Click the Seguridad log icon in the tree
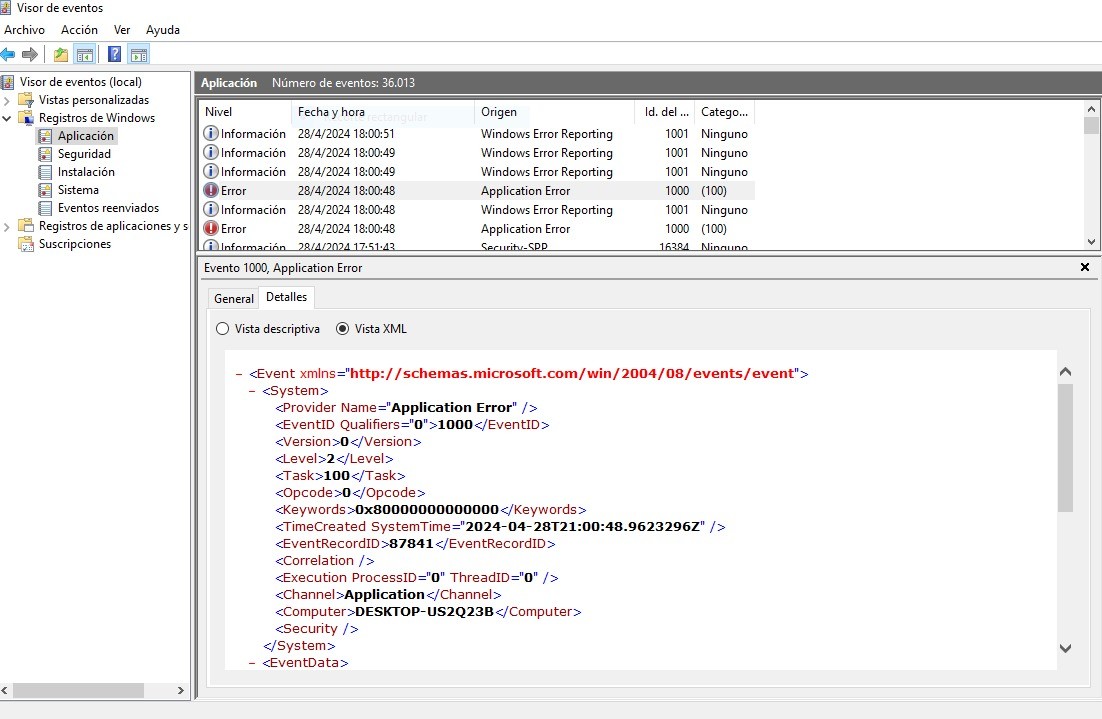Viewport: 1102px width, 719px height. [x=45, y=154]
